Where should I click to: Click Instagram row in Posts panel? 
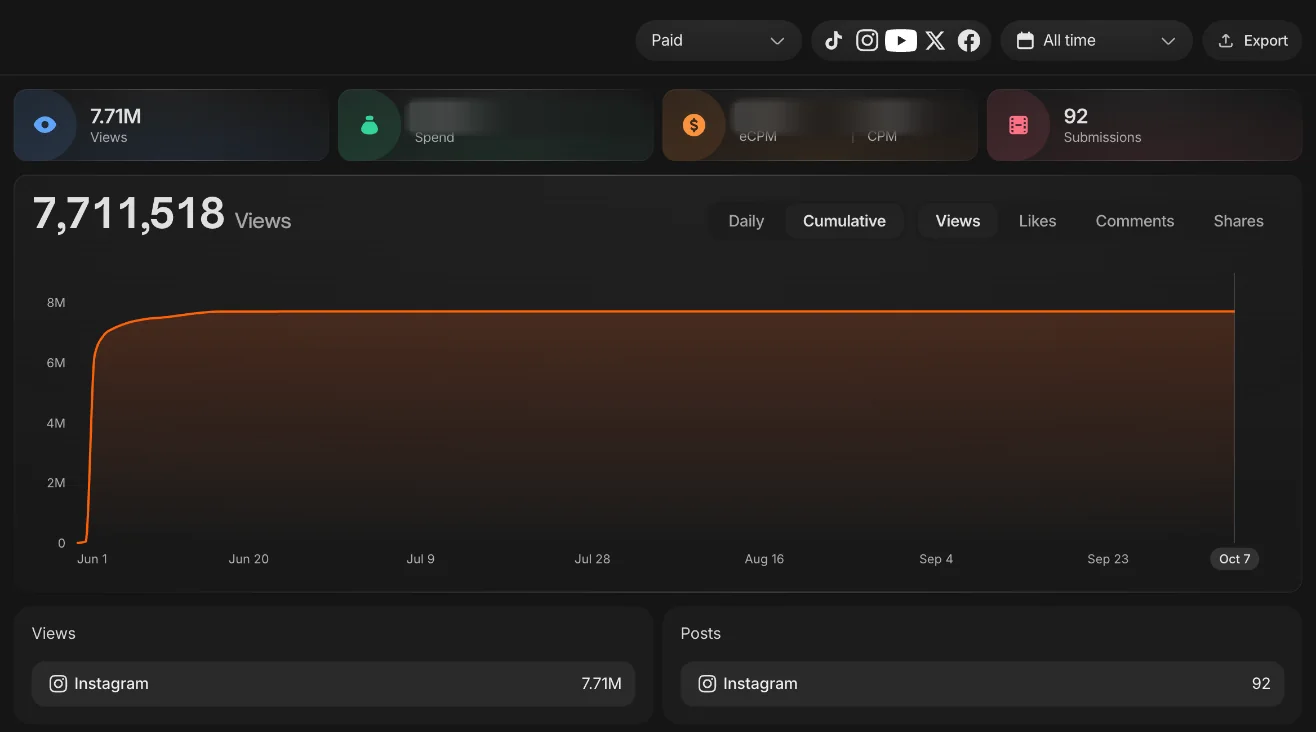(x=982, y=684)
